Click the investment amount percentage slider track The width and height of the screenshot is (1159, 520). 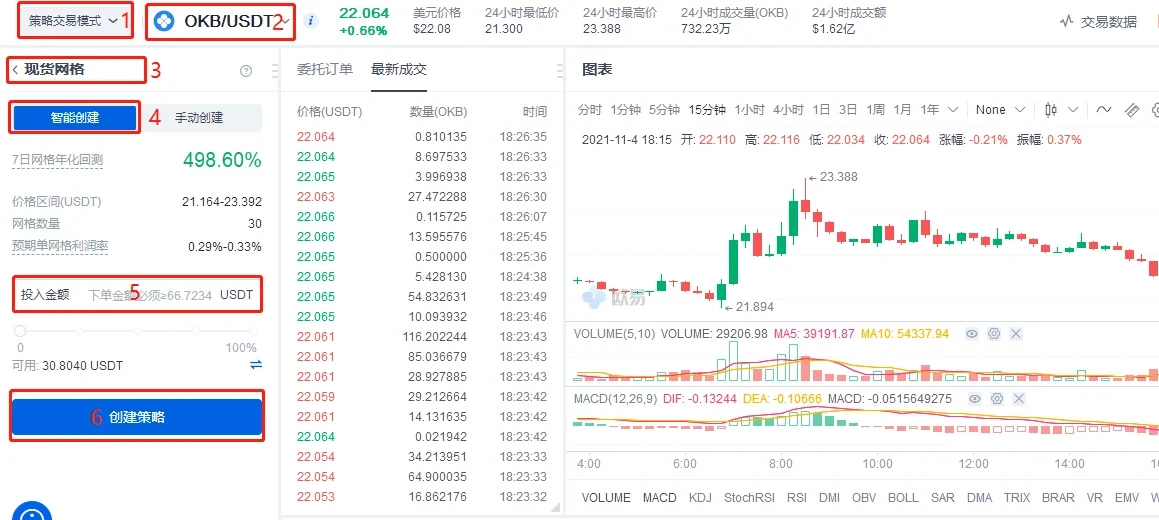pyautogui.click(x=137, y=330)
